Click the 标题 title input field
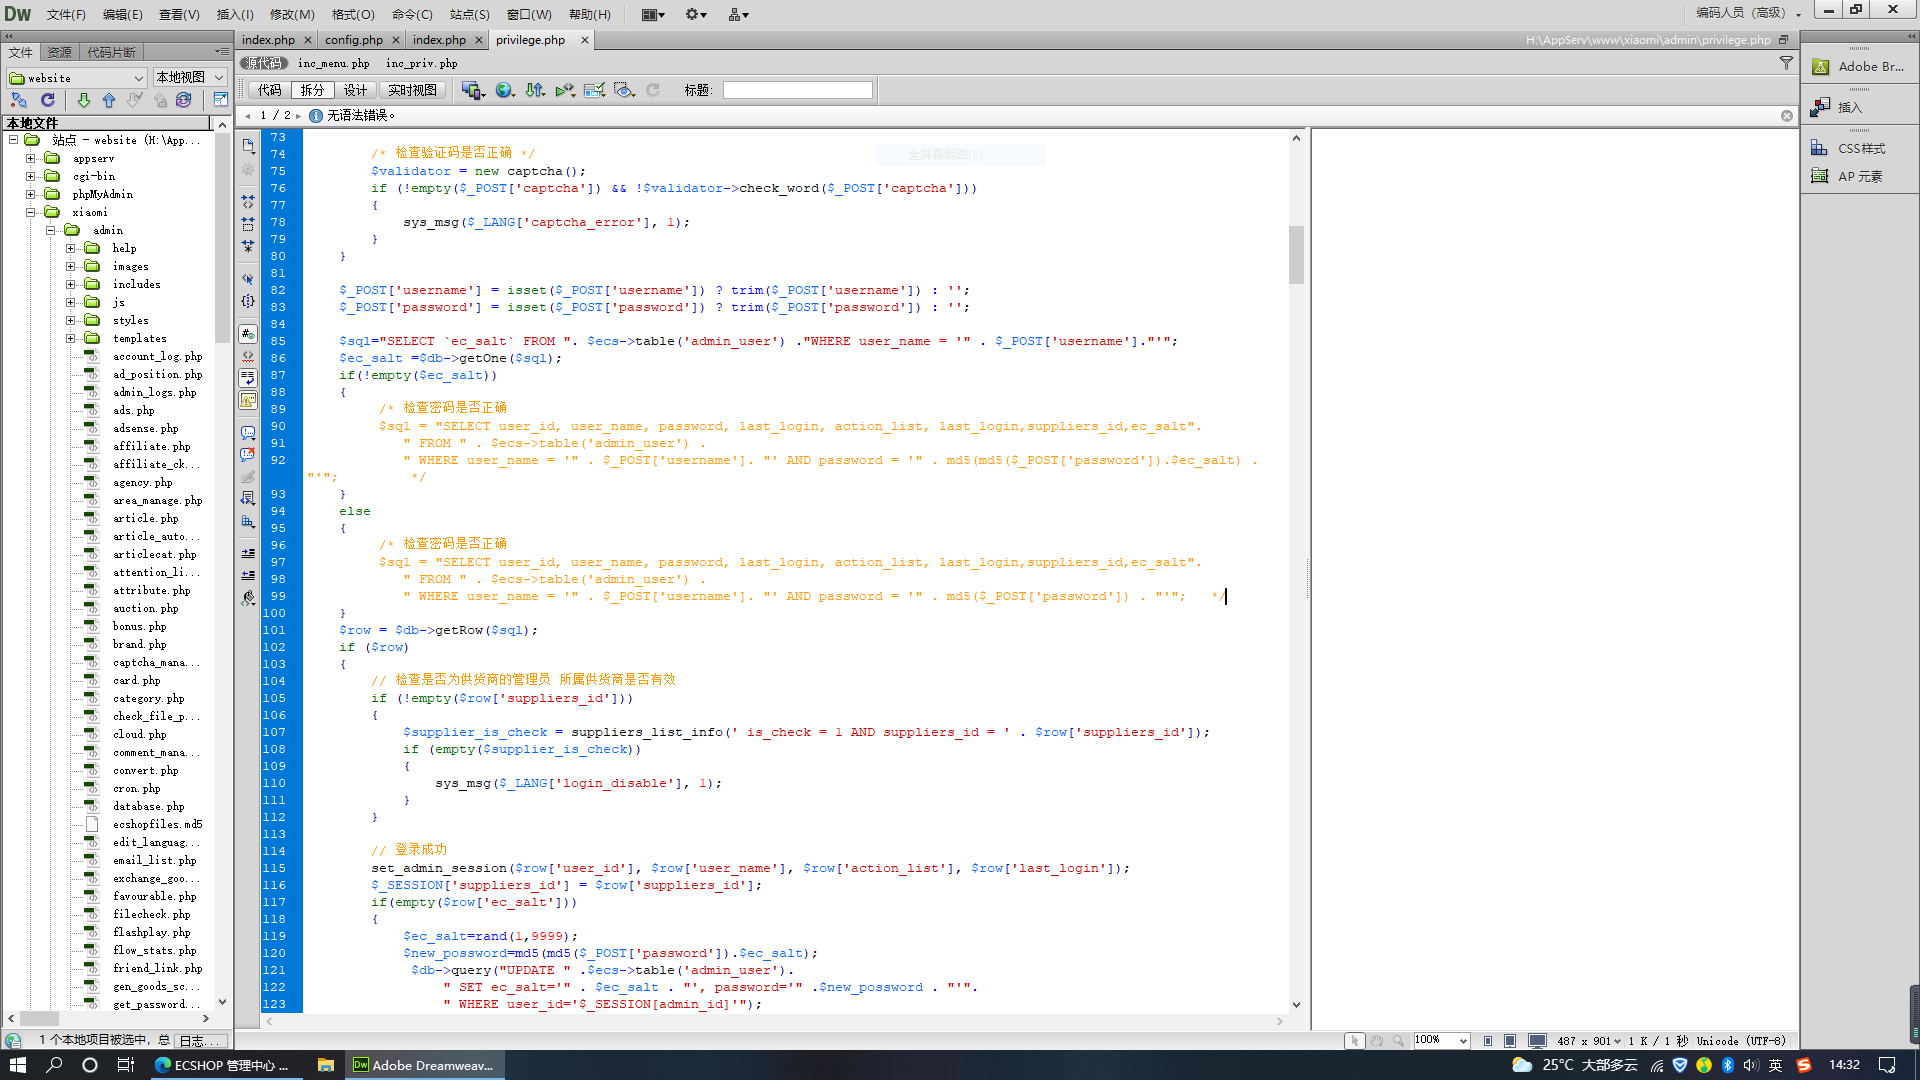 point(797,90)
